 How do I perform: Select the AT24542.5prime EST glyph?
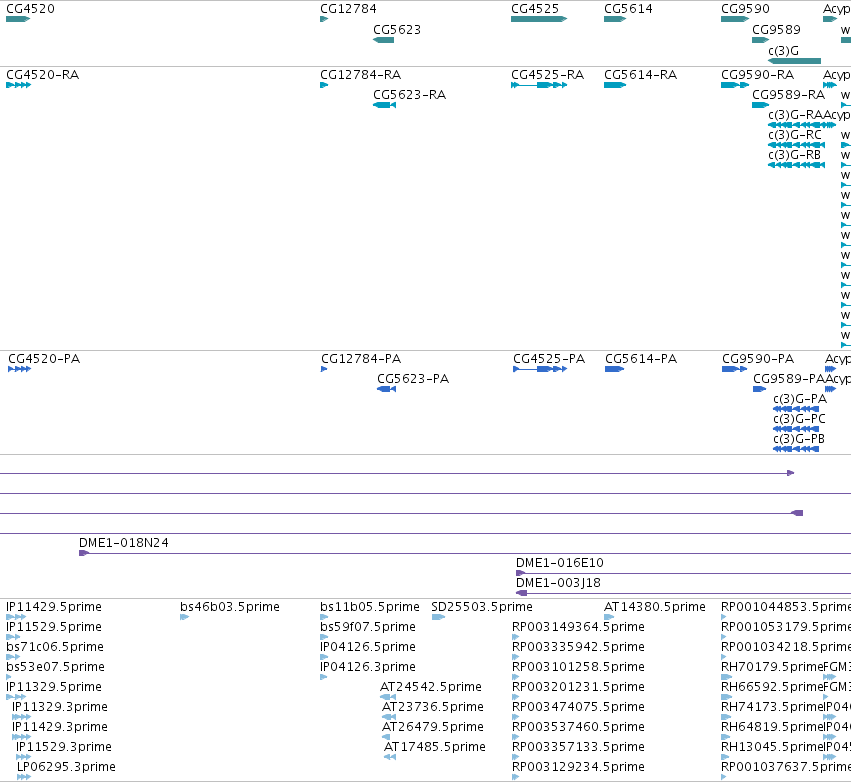[388, 697]
